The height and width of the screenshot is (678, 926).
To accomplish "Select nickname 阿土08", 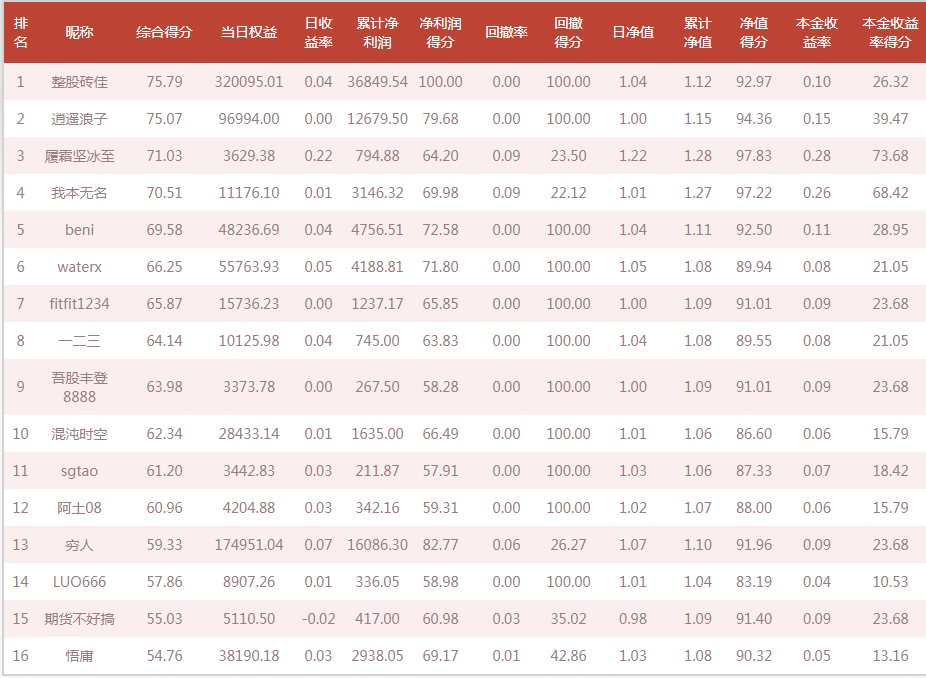I will point(79,508).
